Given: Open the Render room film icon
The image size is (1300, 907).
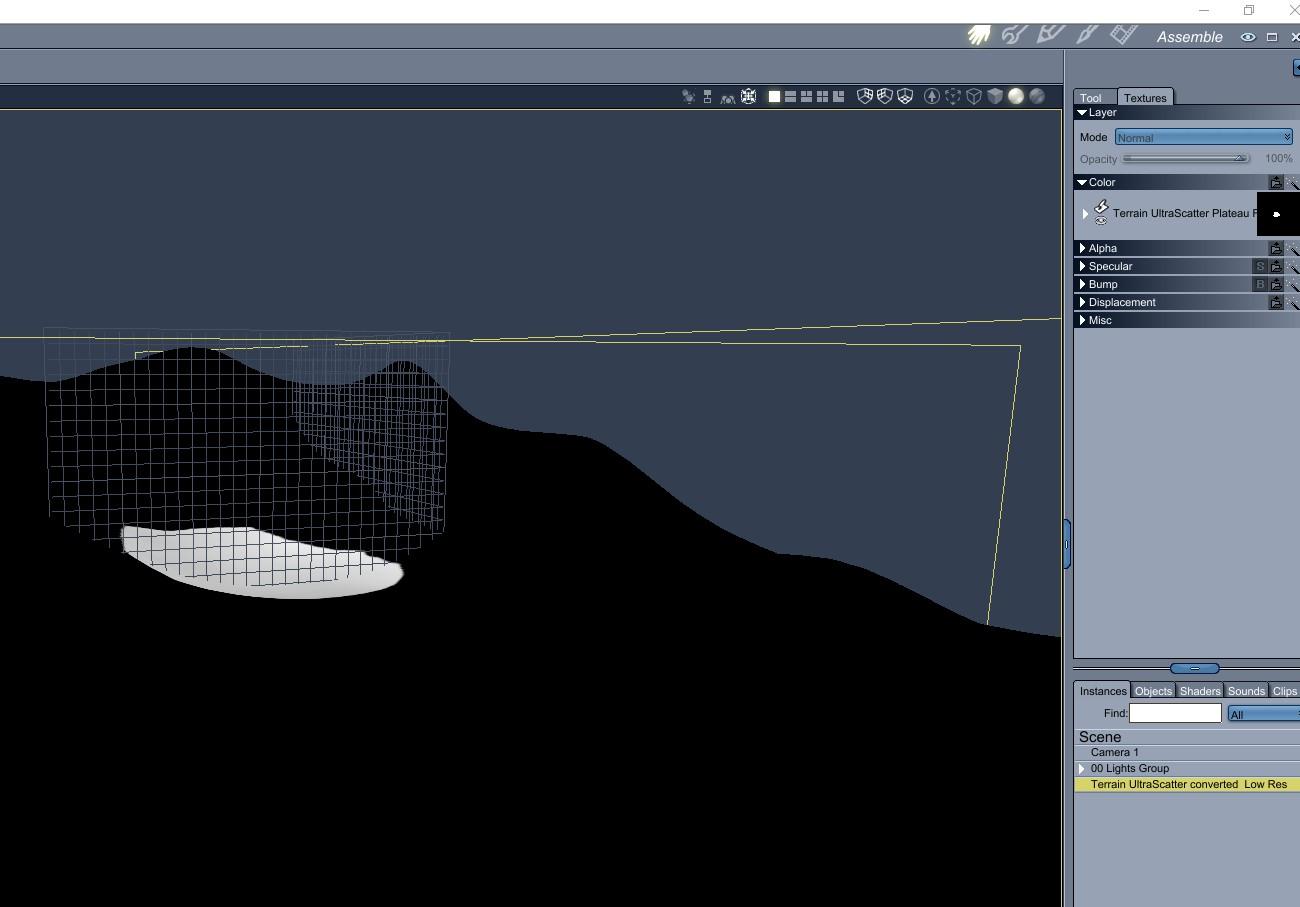Looking at the screenshot, I should pyautogui.click(x=1124, y=34).
